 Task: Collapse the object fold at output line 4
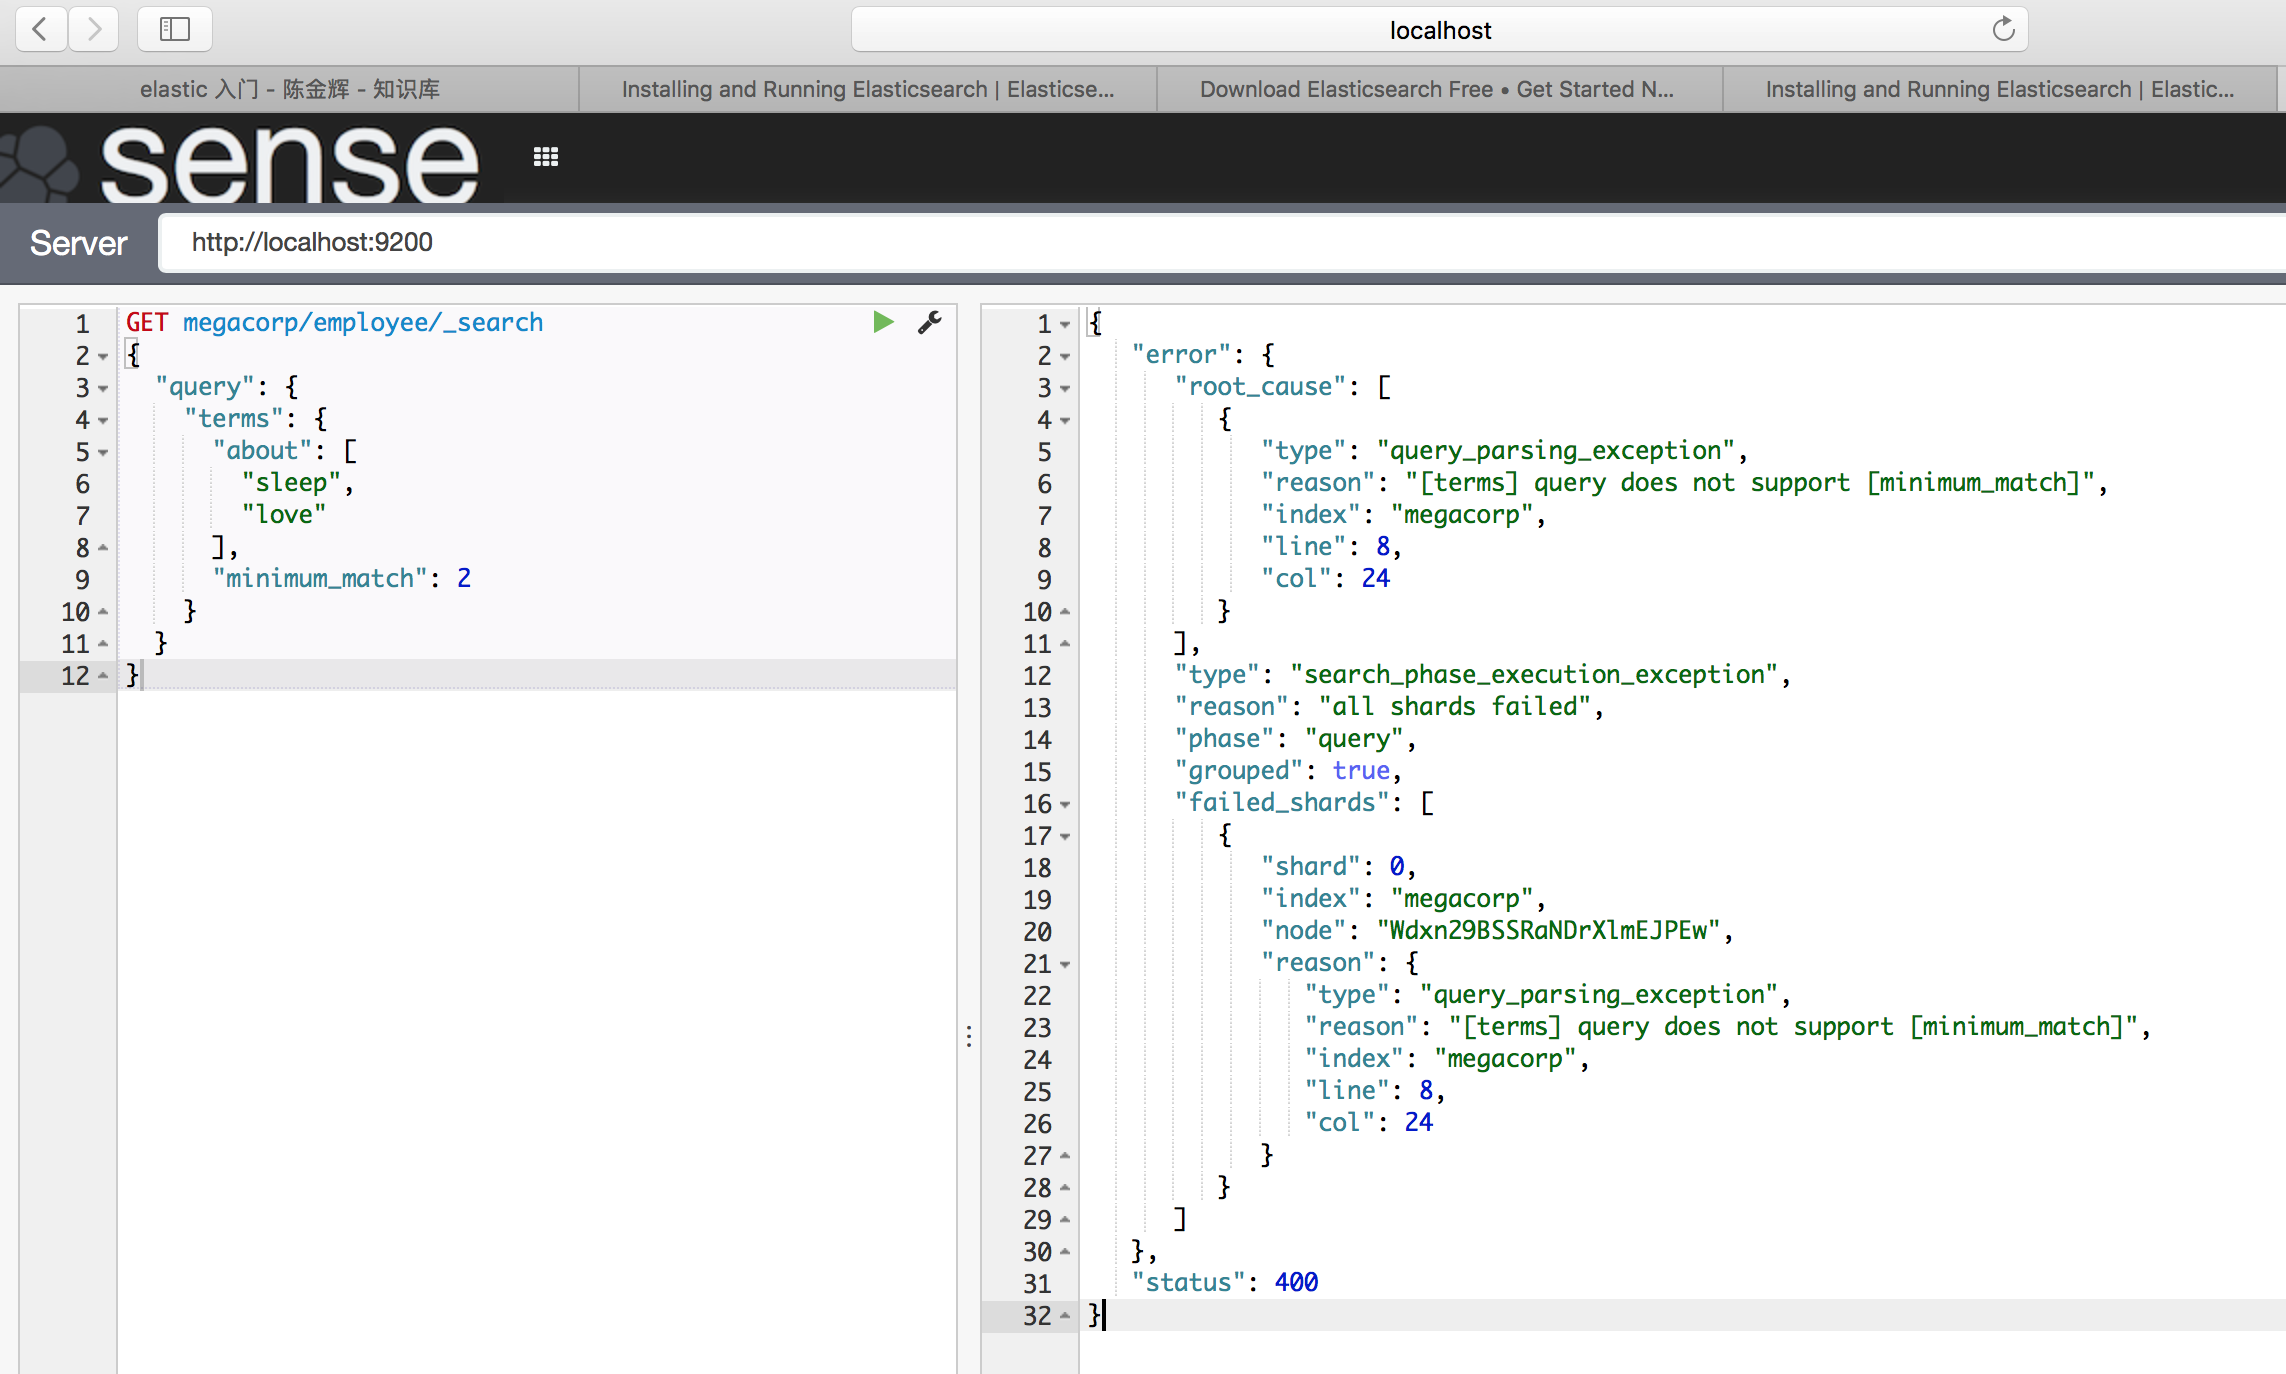point(1065,421)
